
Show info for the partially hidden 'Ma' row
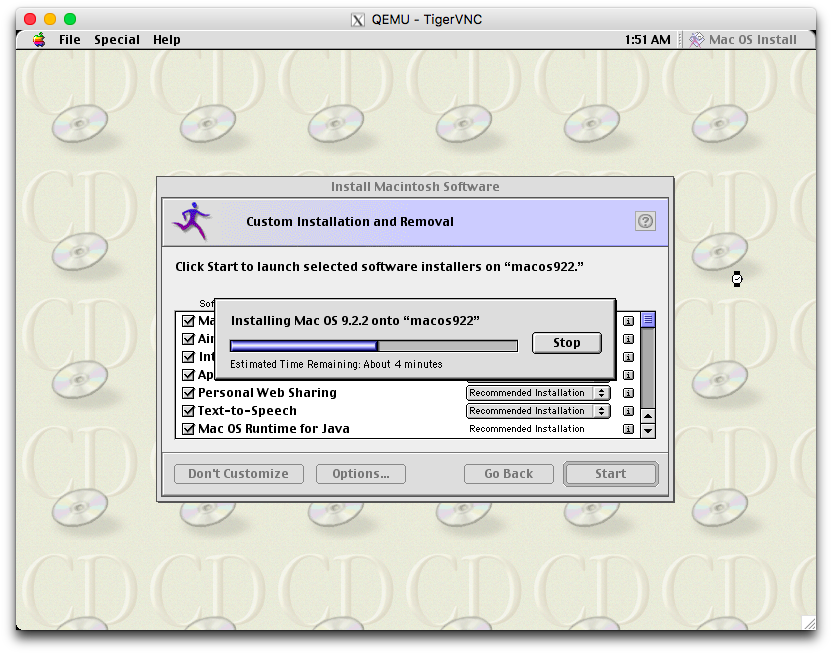tap(628, 321)
